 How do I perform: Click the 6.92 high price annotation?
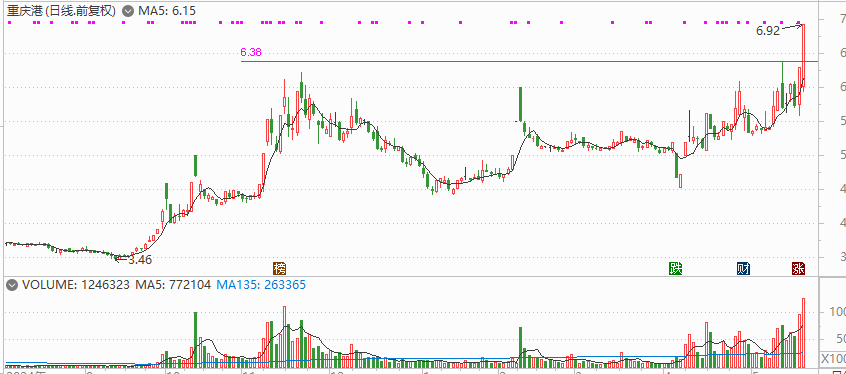[x=768, y=31]
